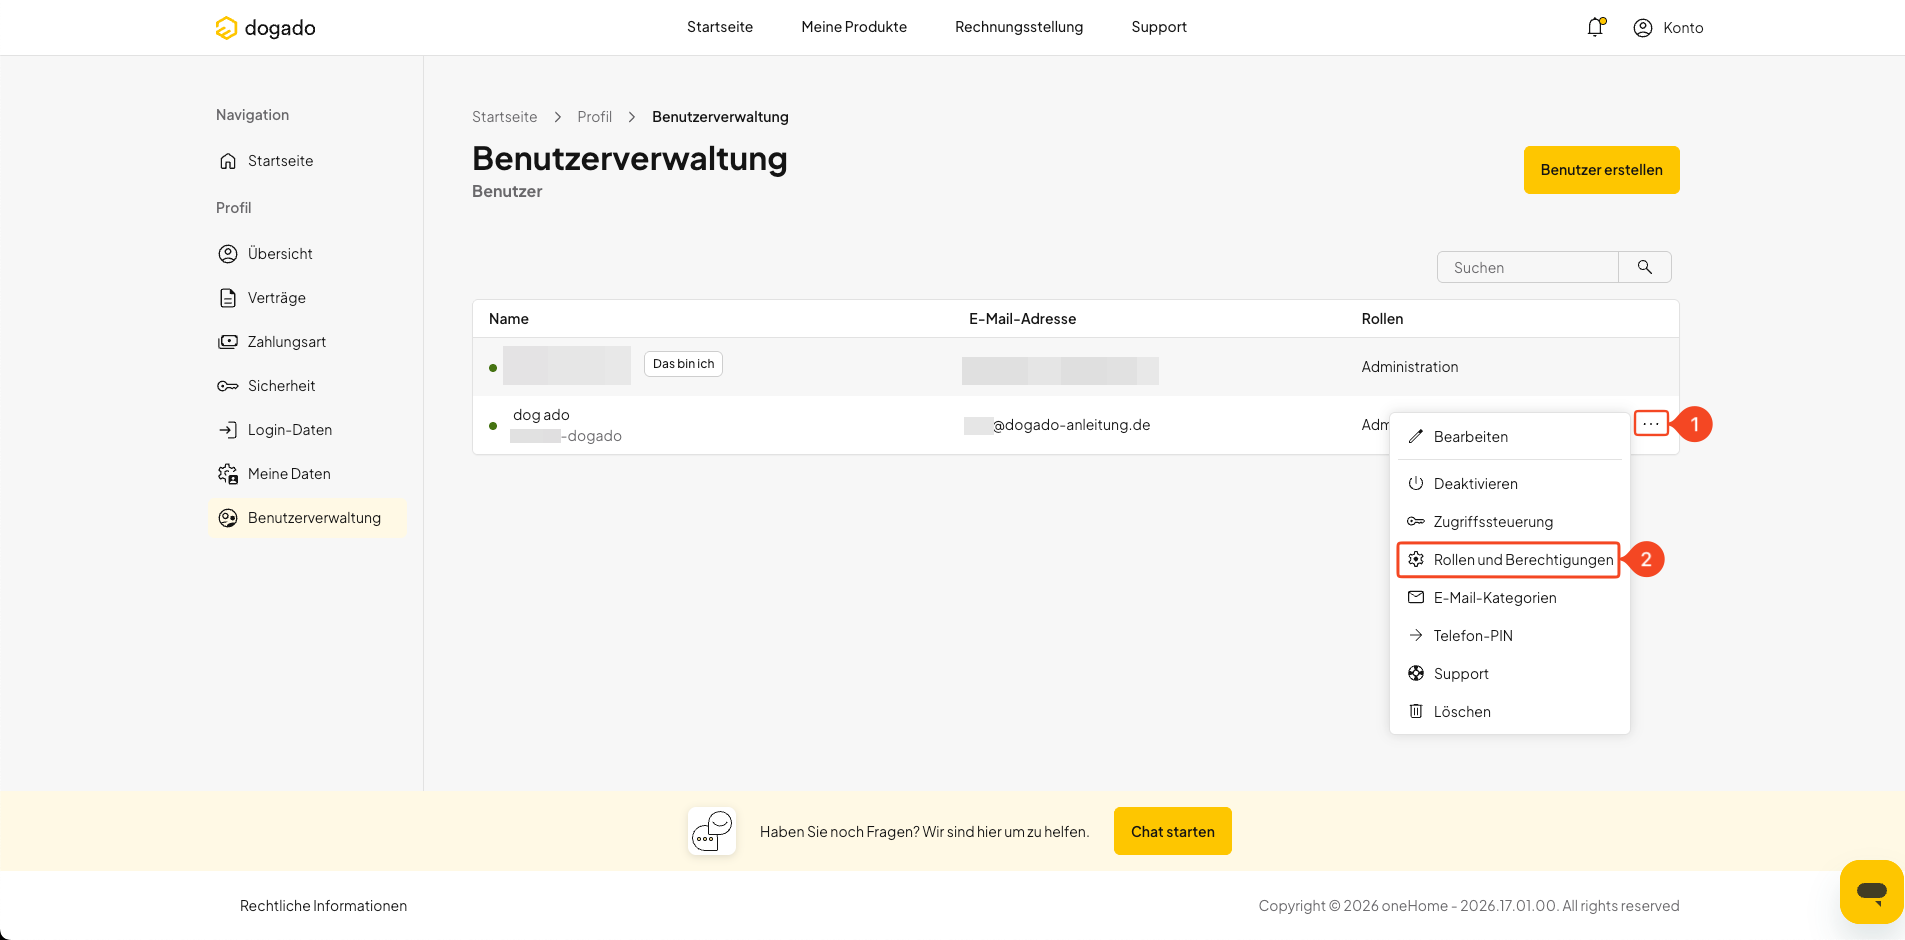
Task: Click the dogado logo
Action: (x=265, y=28)
